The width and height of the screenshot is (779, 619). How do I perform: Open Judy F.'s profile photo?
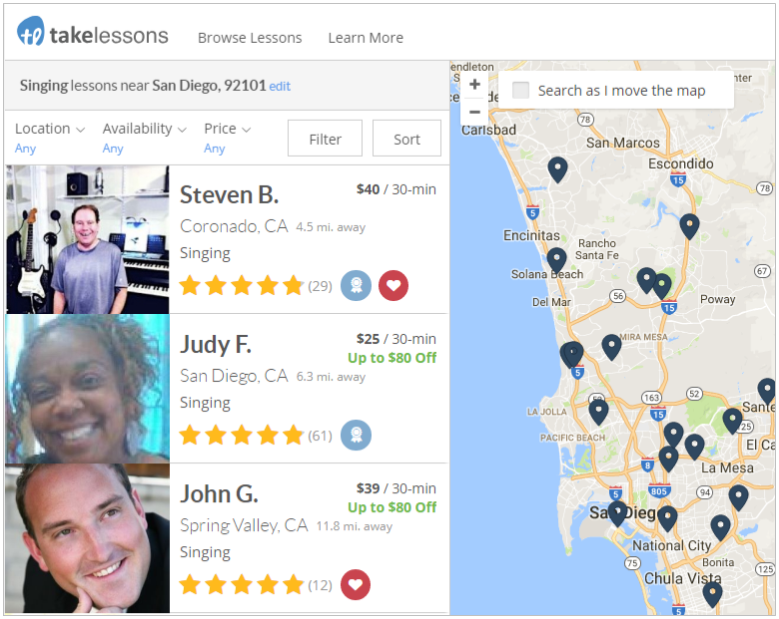[87, 389]
